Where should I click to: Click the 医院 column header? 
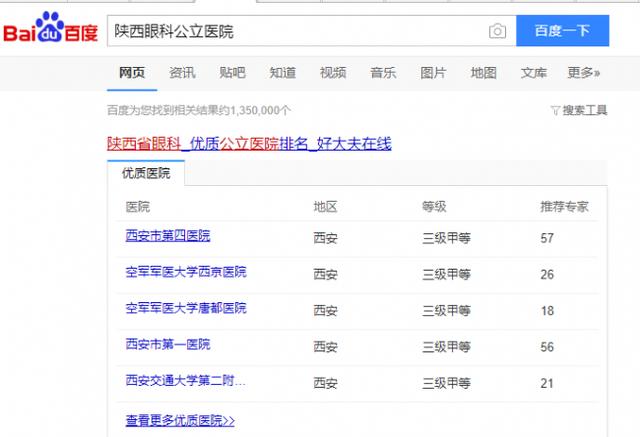click(138, 207)
